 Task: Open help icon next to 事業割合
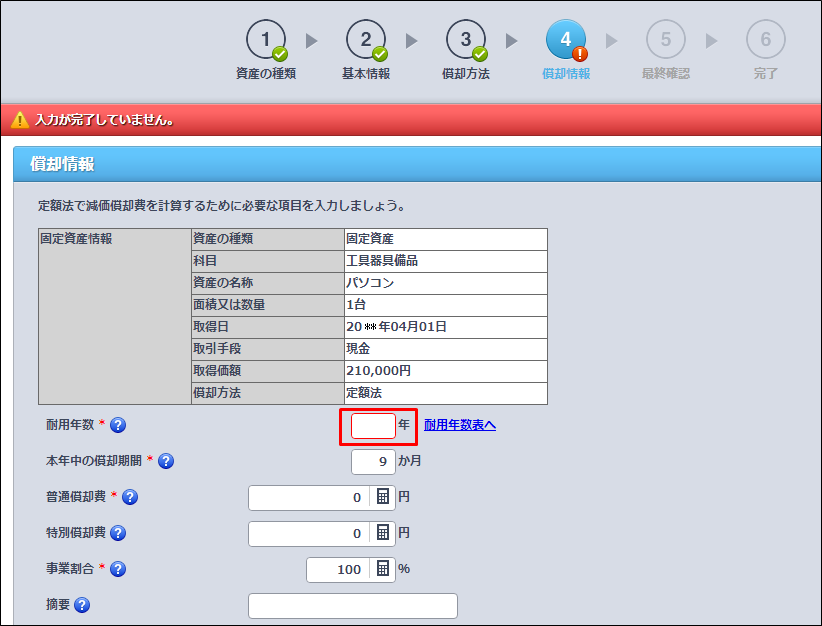[118, 569]
